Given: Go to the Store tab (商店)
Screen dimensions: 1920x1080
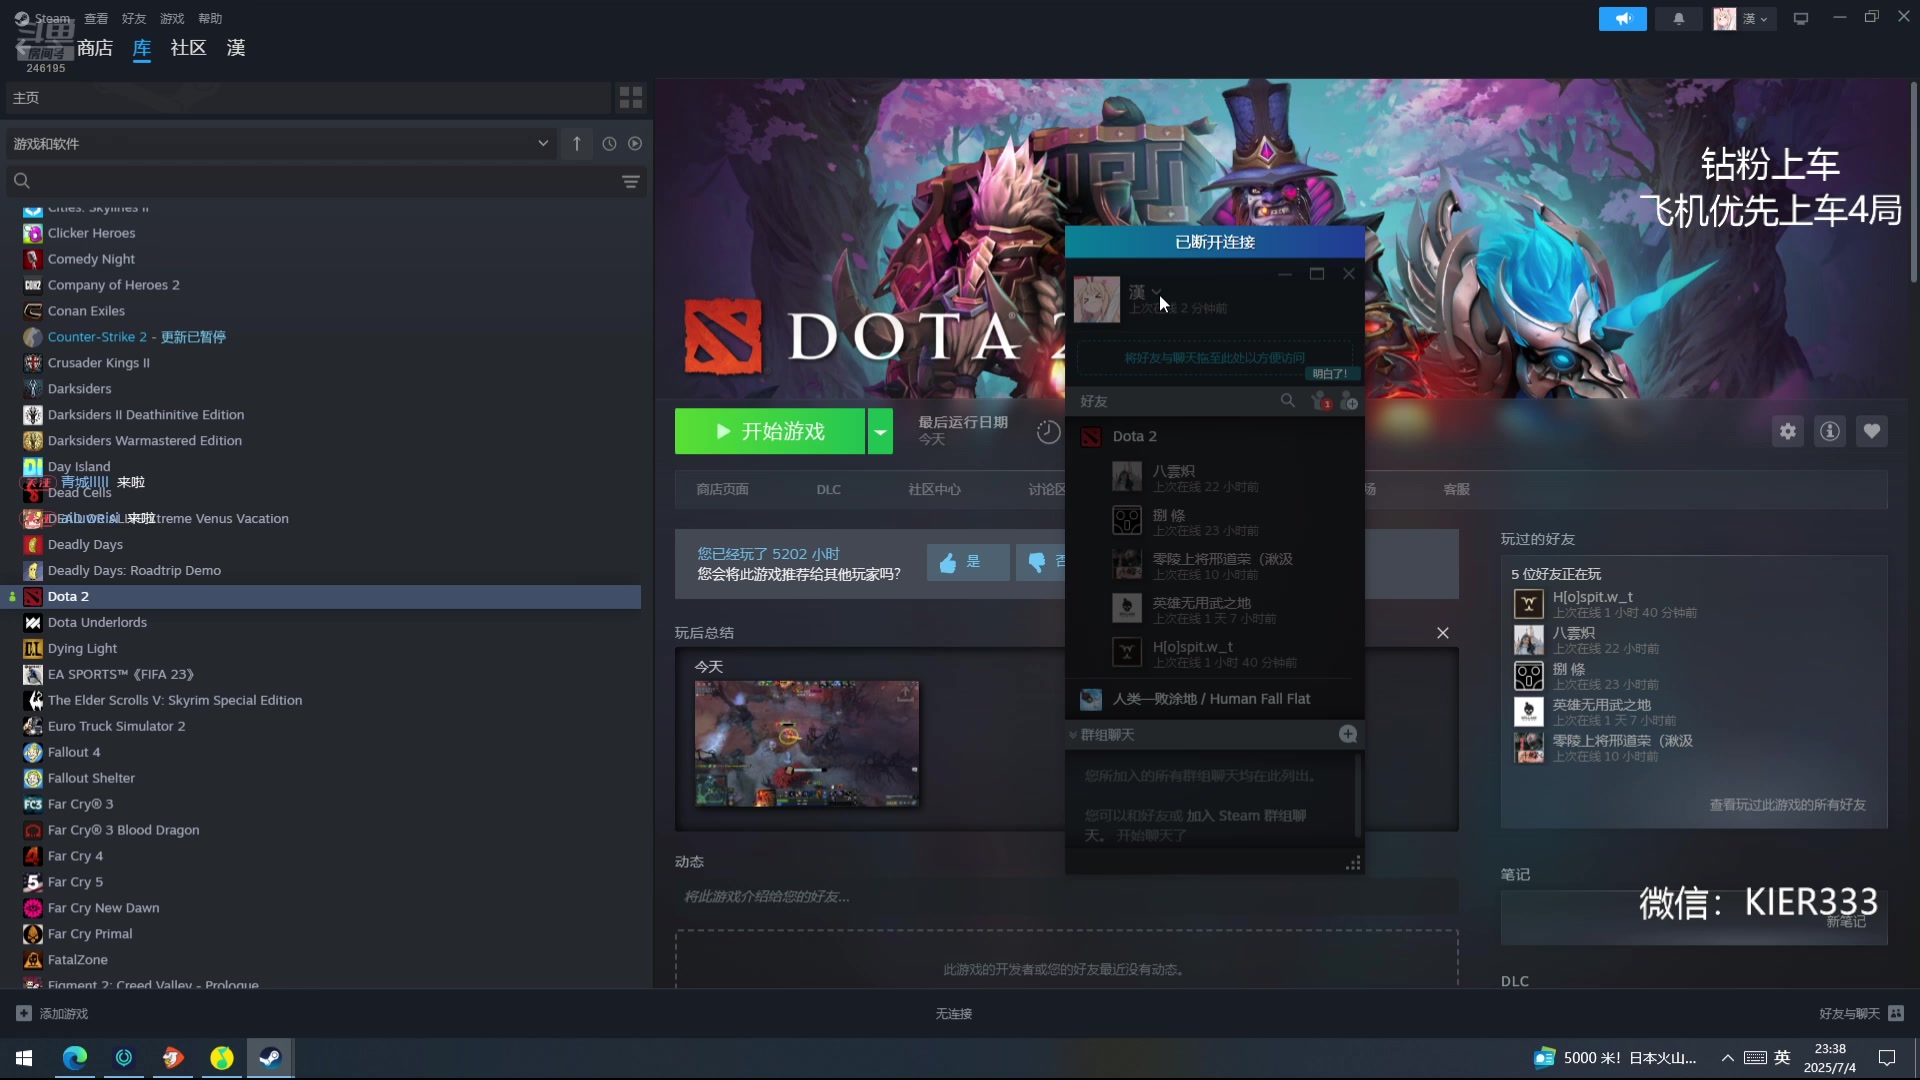Looking at the screenshot, I should click(95, 48).
